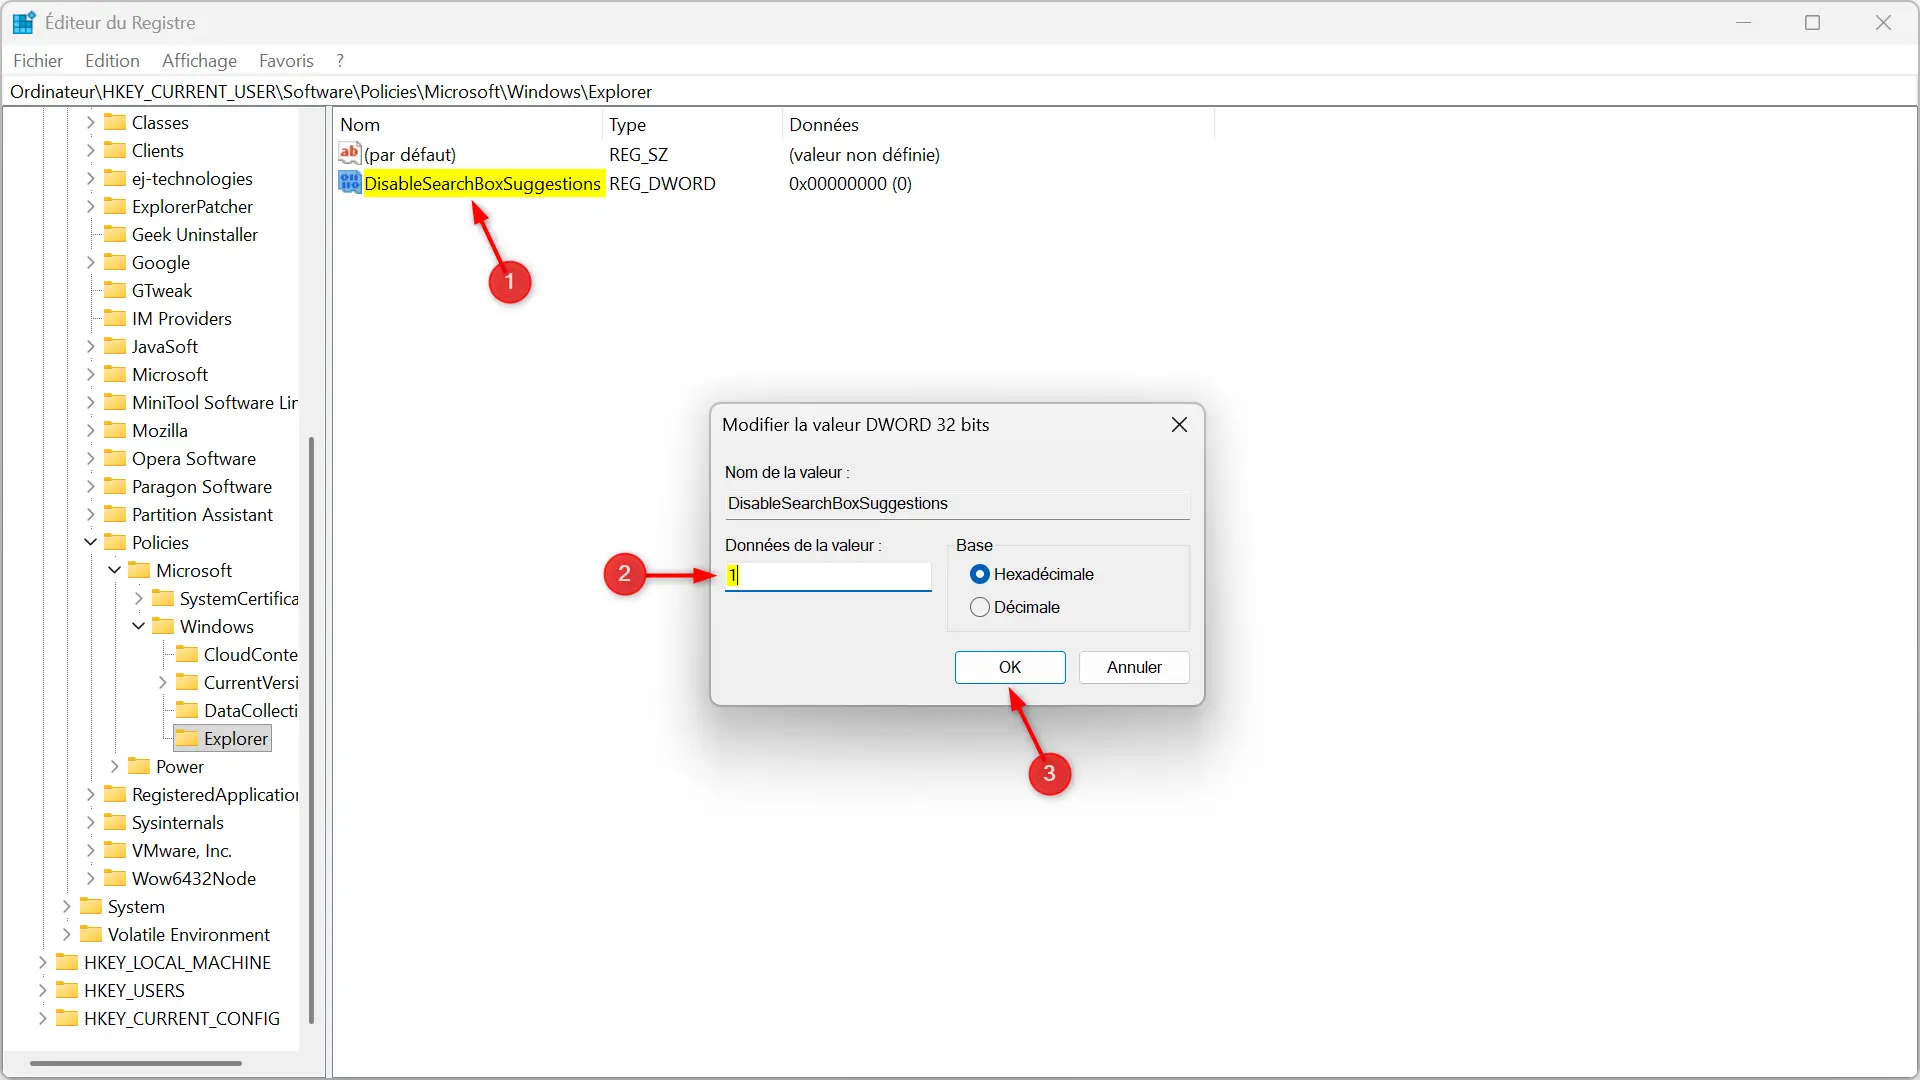Select the GTweak folder icon
1920x1080 pixels.
click(115, 290)
